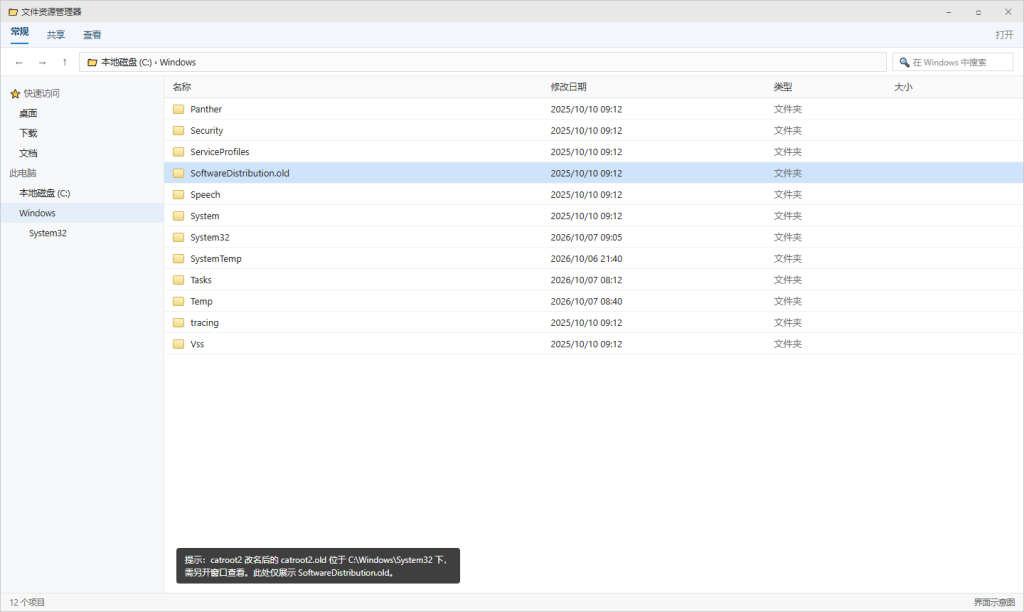Click the Security folder icon
1024x612 pixels.
[x=178, y=131]
